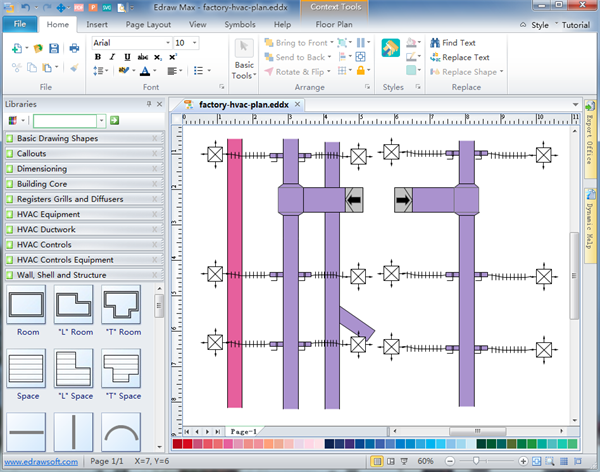
Task: Open the www.edrawsoft.com link
Action: point(42,461)
